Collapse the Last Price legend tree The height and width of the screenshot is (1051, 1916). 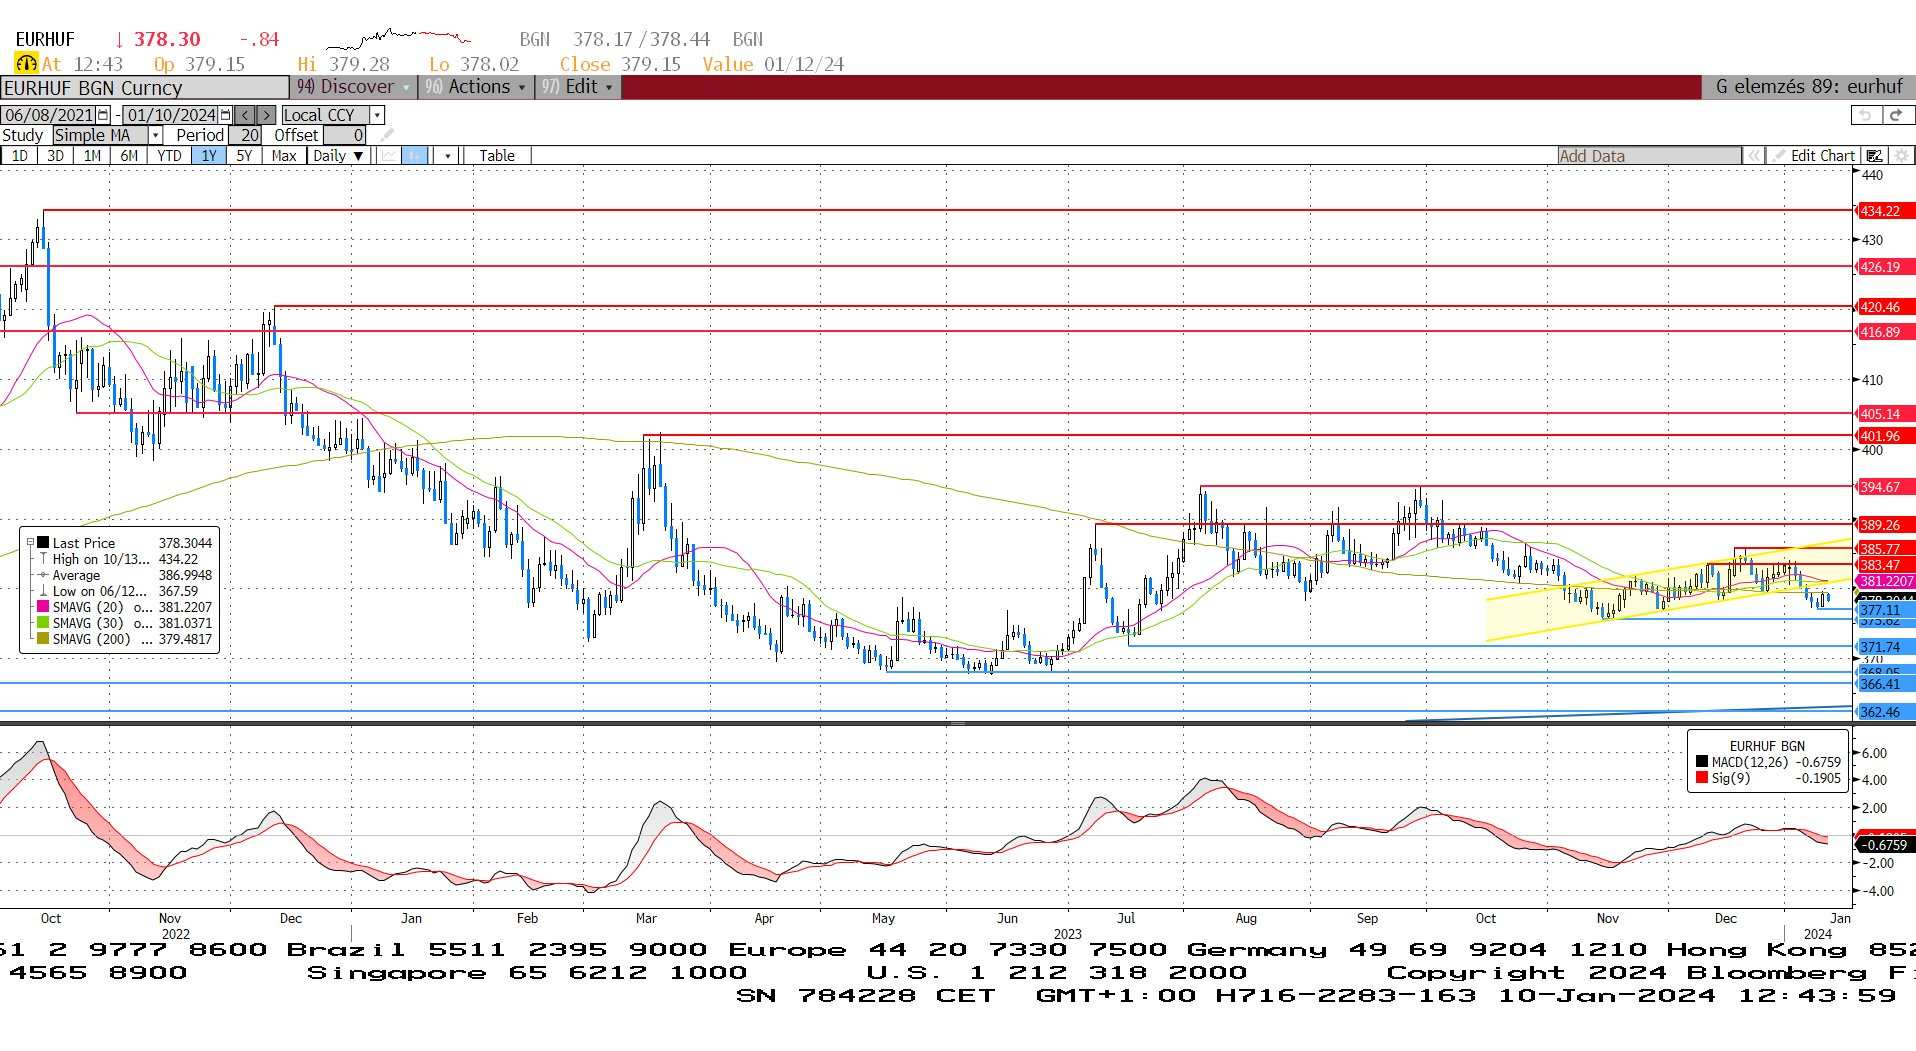[30, 543]
